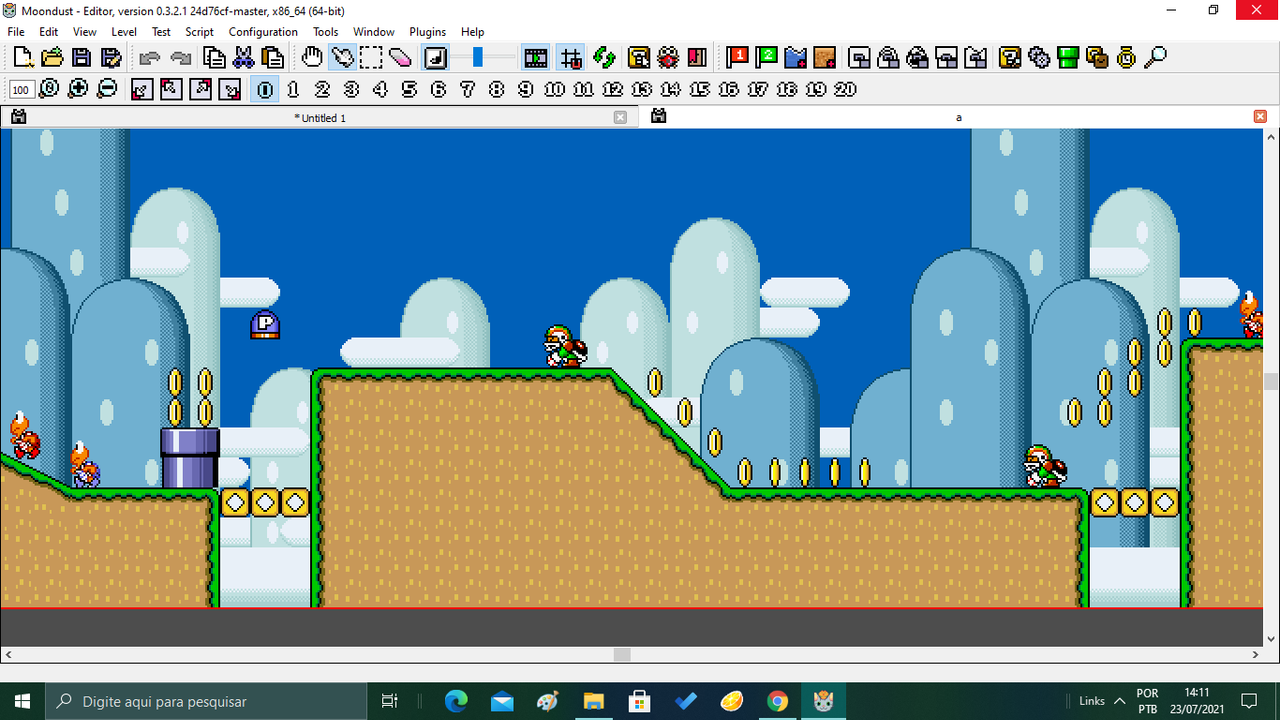The image size is (1280, 720).
Task: Click the red door icon
Action: [x=697, y=57]
